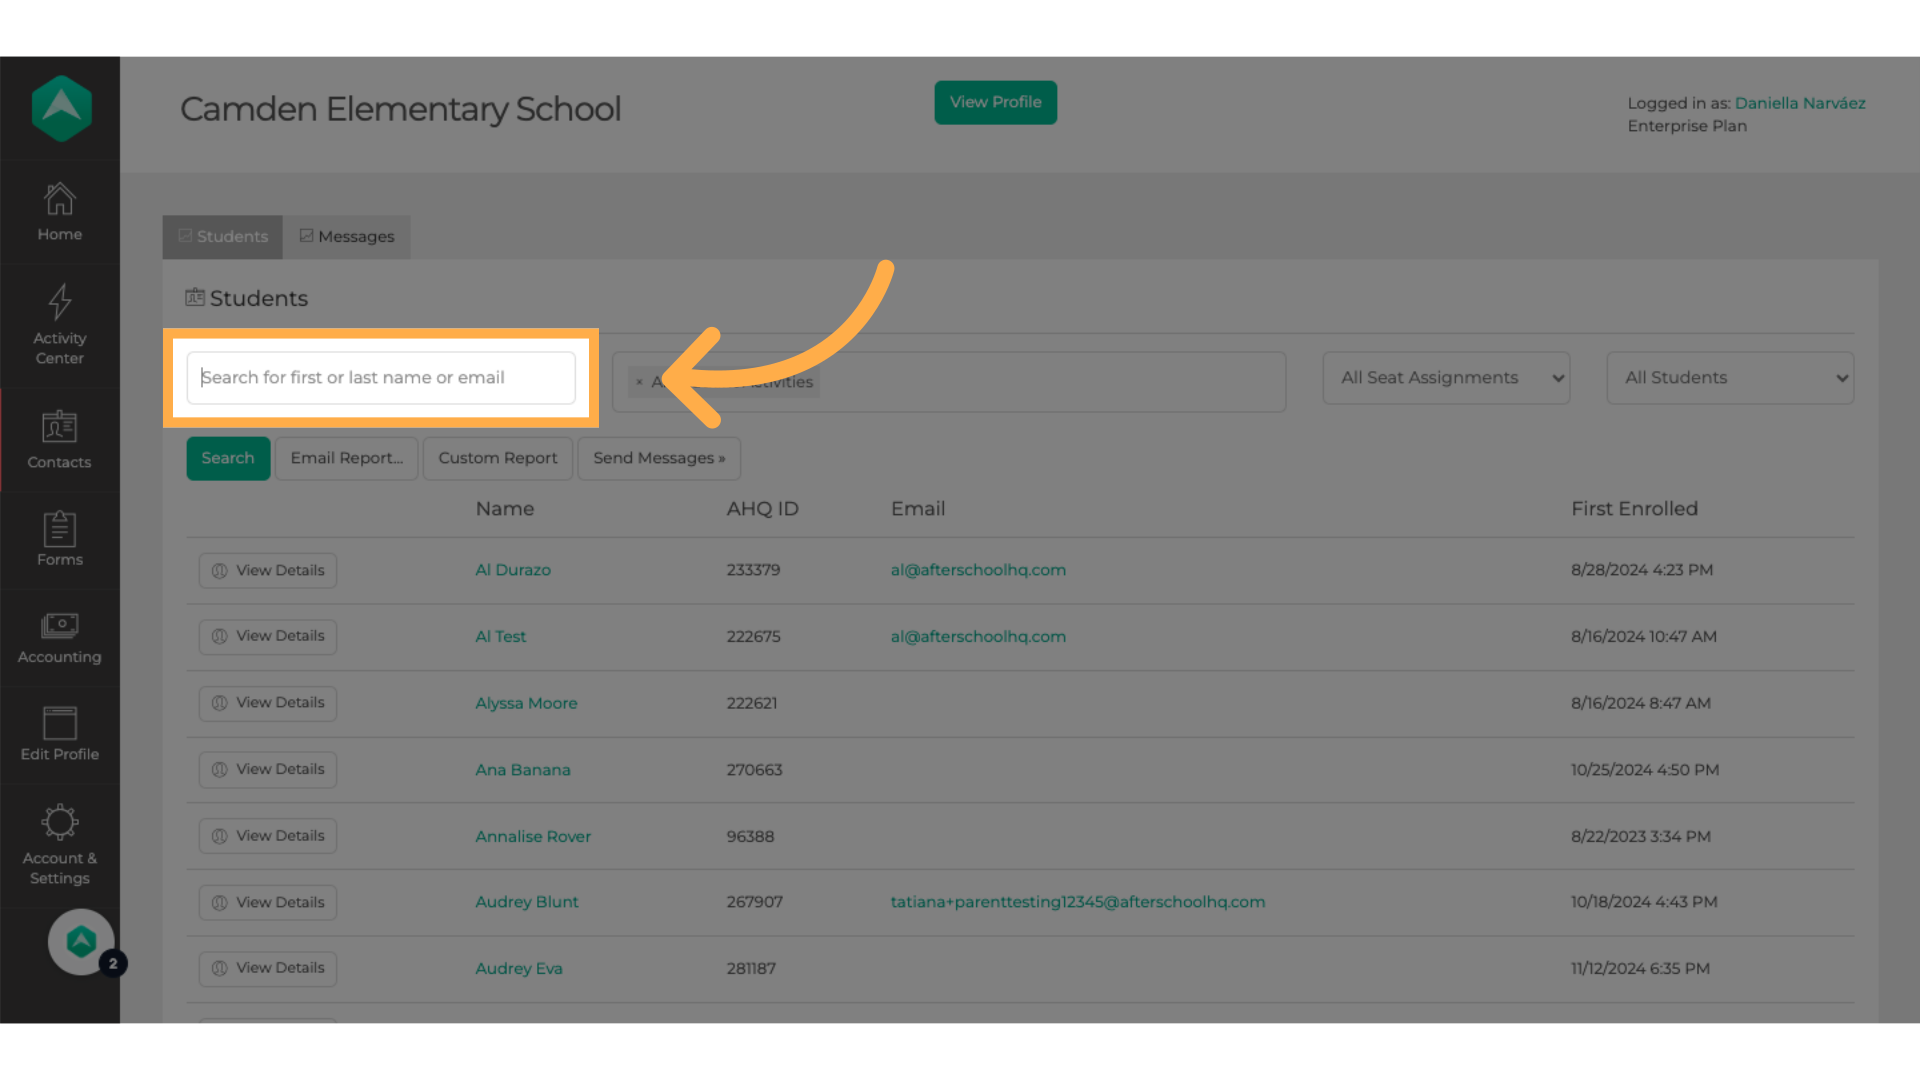Expand the All Seat Assignments dropdown
The width and height of the screenshot is (1920, 1080).
coord(1445,378)
